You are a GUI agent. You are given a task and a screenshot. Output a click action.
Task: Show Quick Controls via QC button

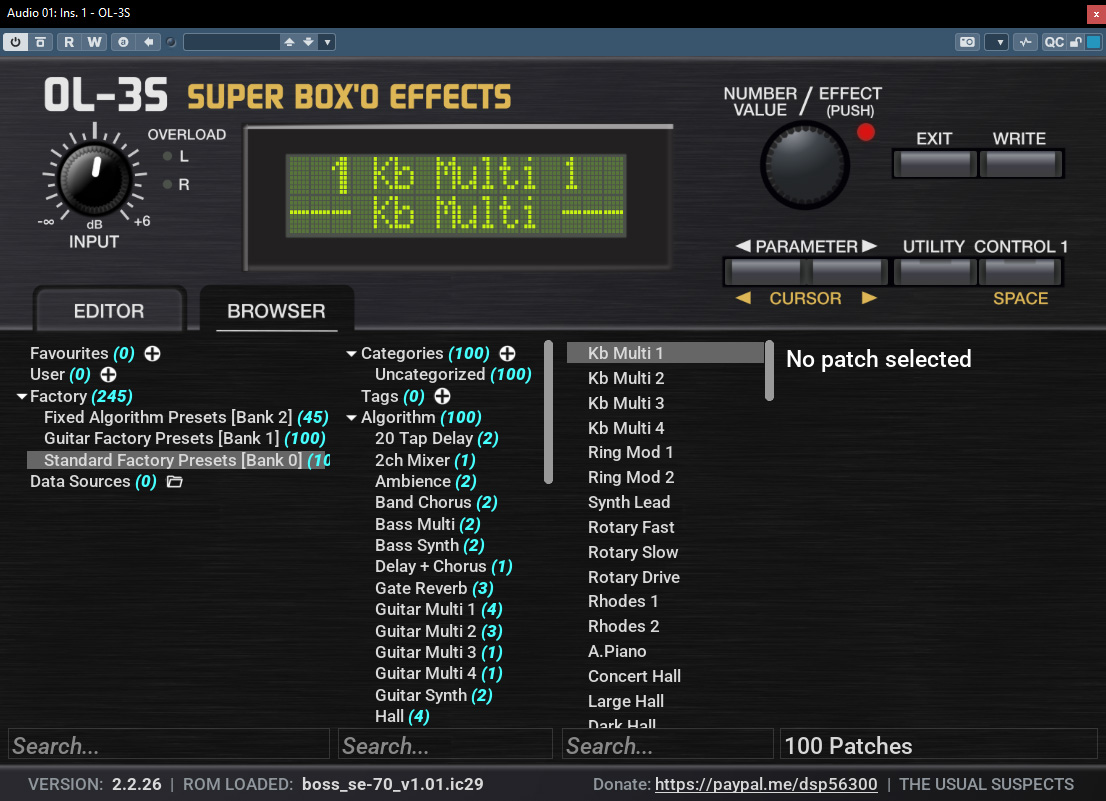click(x=1054, y=42)
